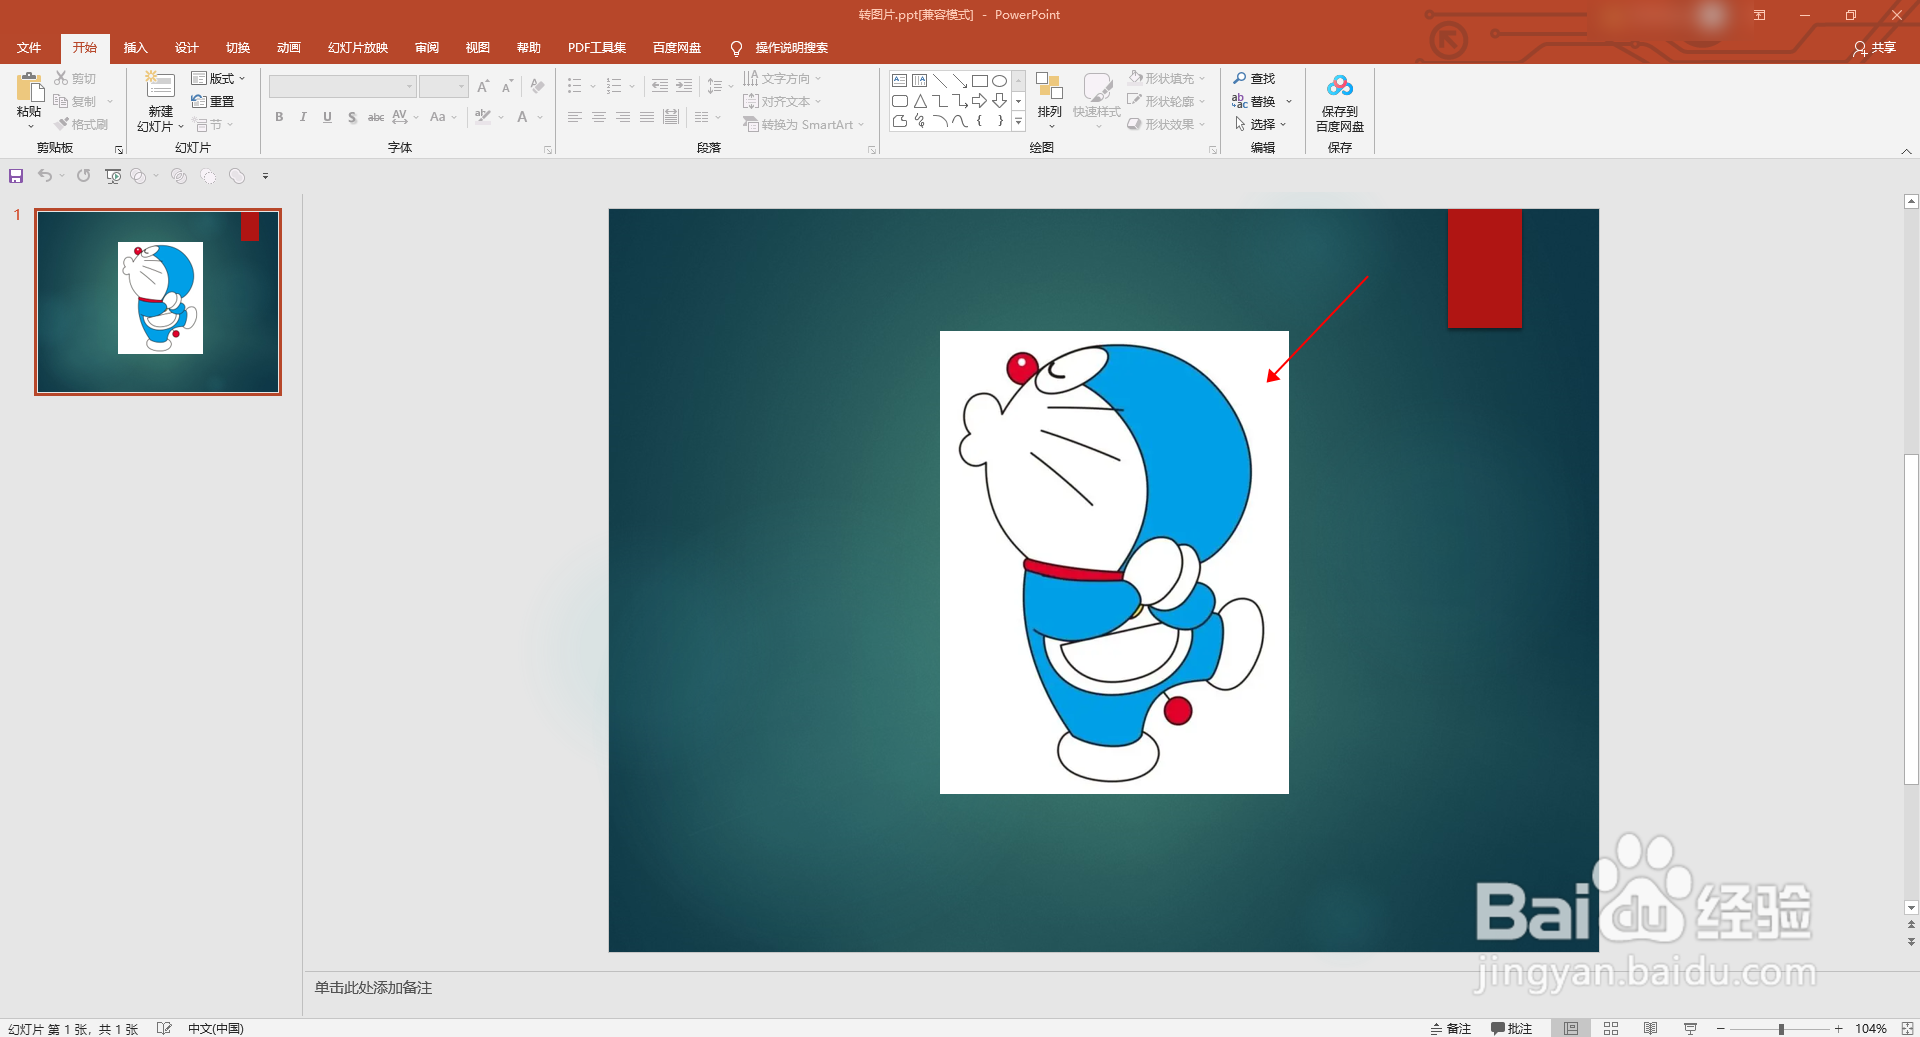Open the Ribbon Display Options button

(x=1760, y=15)
